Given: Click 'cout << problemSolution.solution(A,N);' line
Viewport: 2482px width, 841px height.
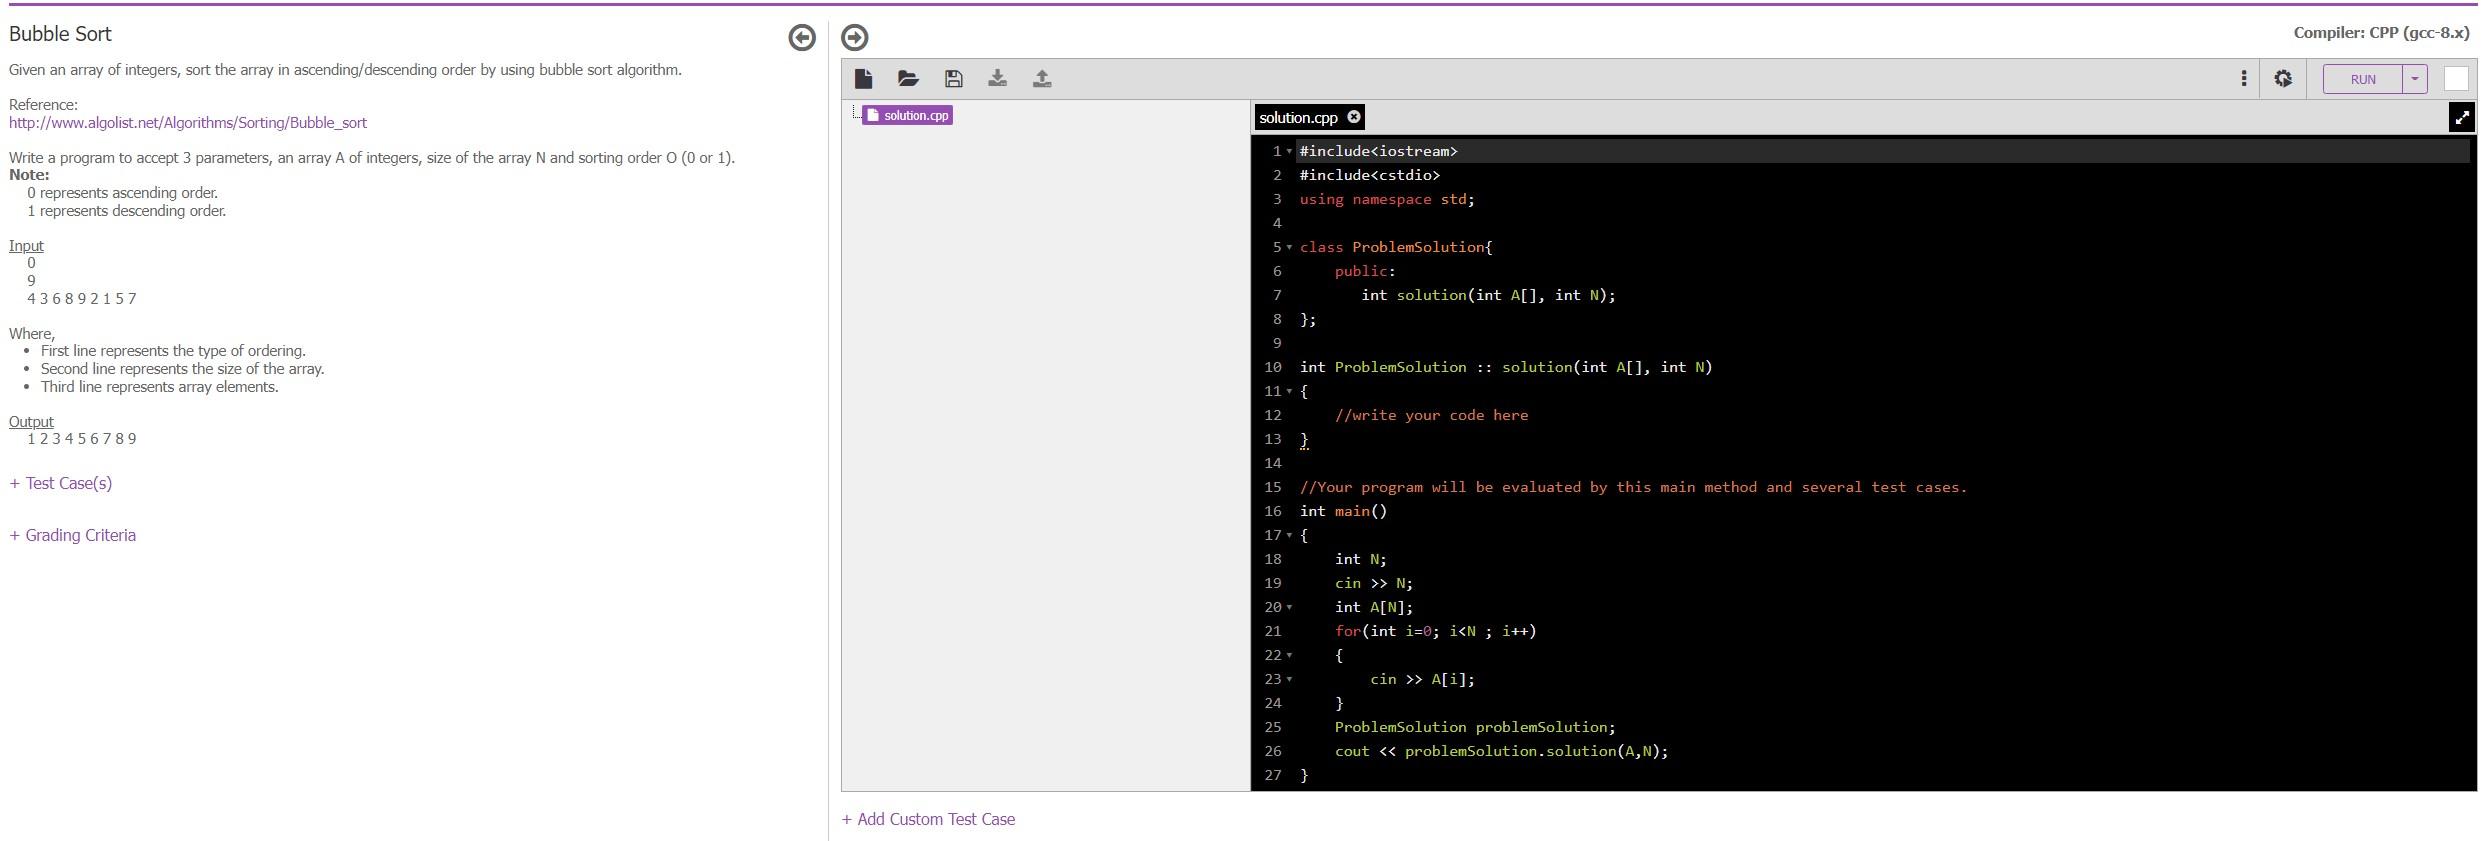Looking at the screenshot, I should tap(1501, 751).
